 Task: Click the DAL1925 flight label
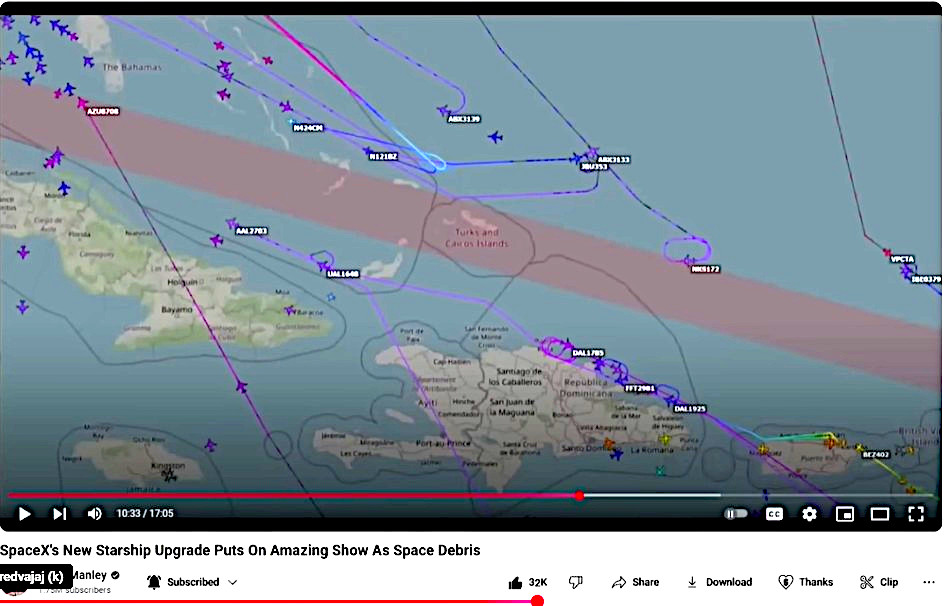[690, 409]
